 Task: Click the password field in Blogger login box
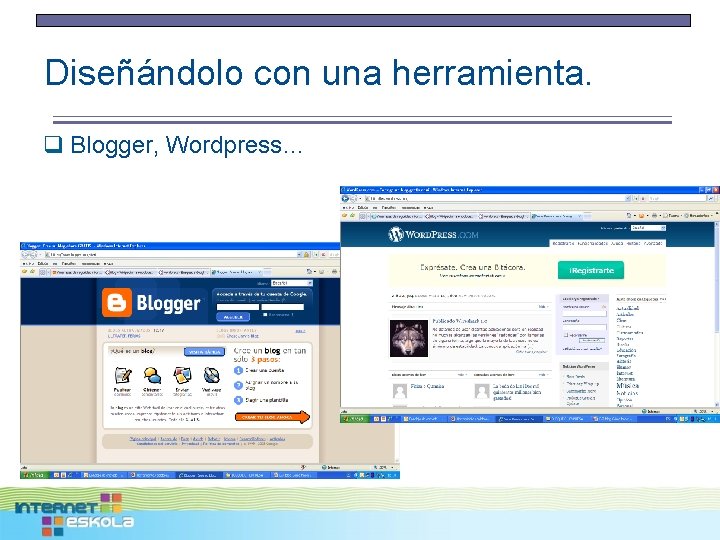pyautogui.click(x=282, y=307)
